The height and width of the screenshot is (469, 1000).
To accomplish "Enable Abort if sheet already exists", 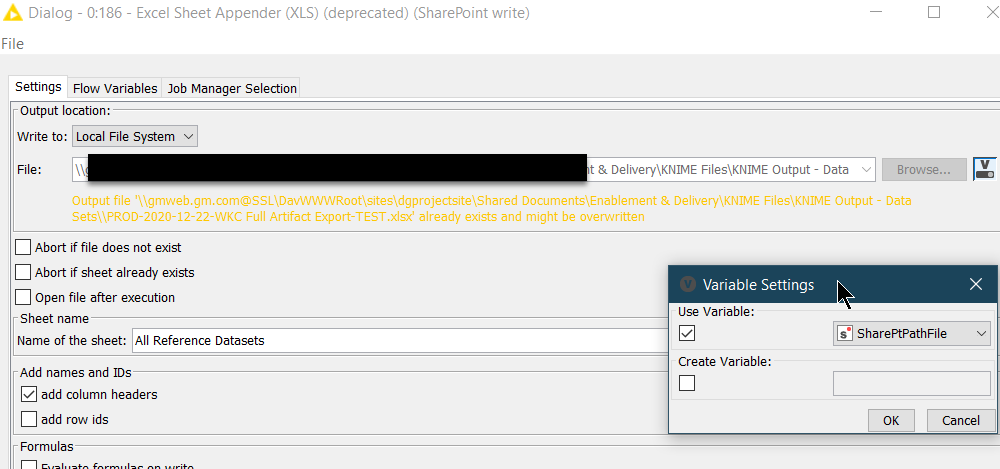I will click(24, 272).
